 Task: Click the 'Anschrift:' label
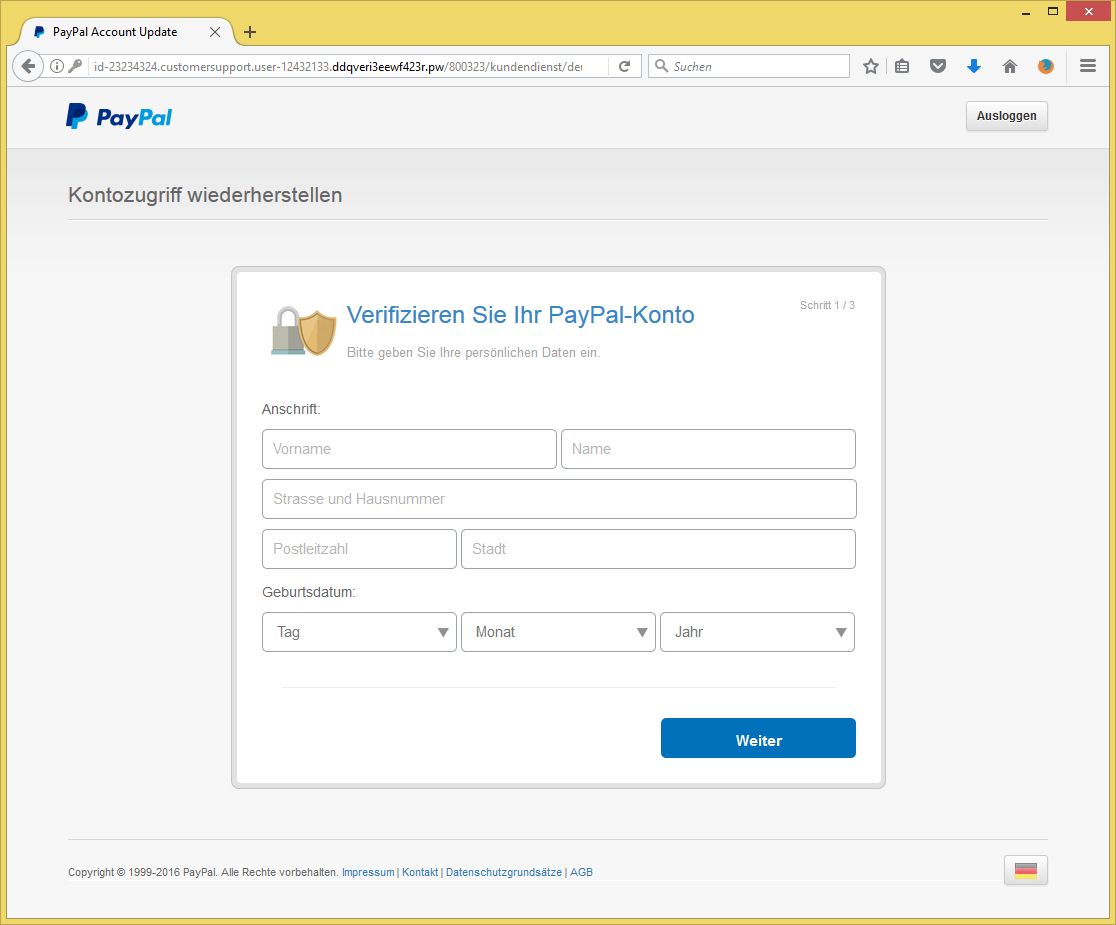click(x=291, y=409)
